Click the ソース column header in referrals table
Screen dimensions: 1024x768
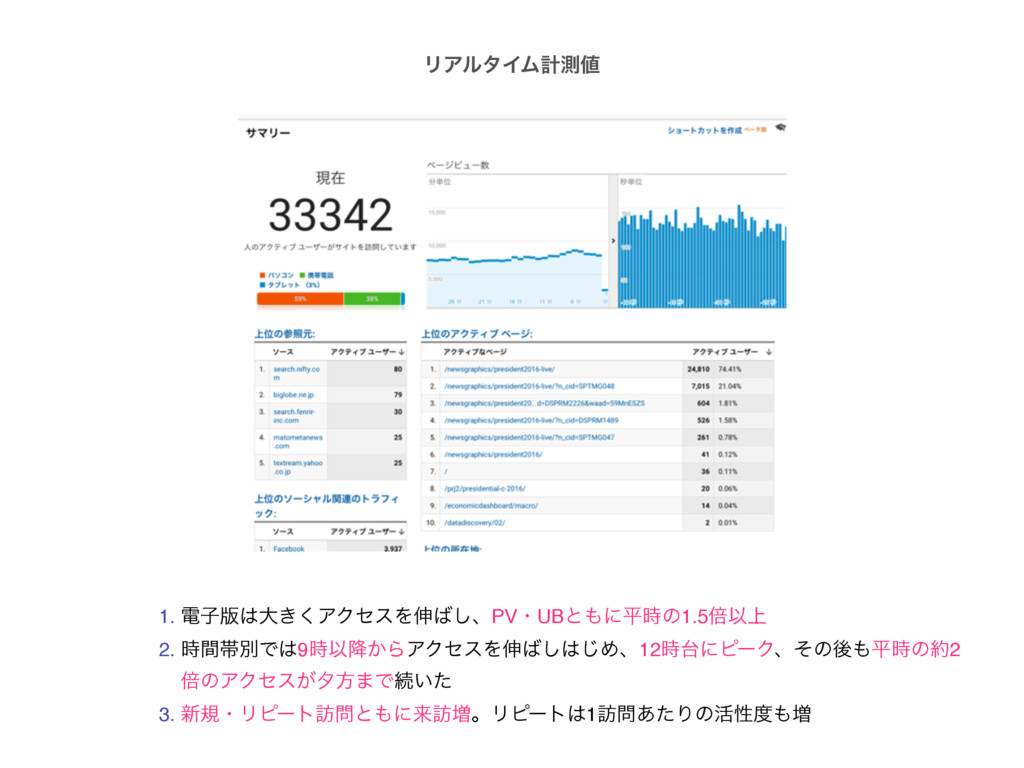click(x=283, y=352)
